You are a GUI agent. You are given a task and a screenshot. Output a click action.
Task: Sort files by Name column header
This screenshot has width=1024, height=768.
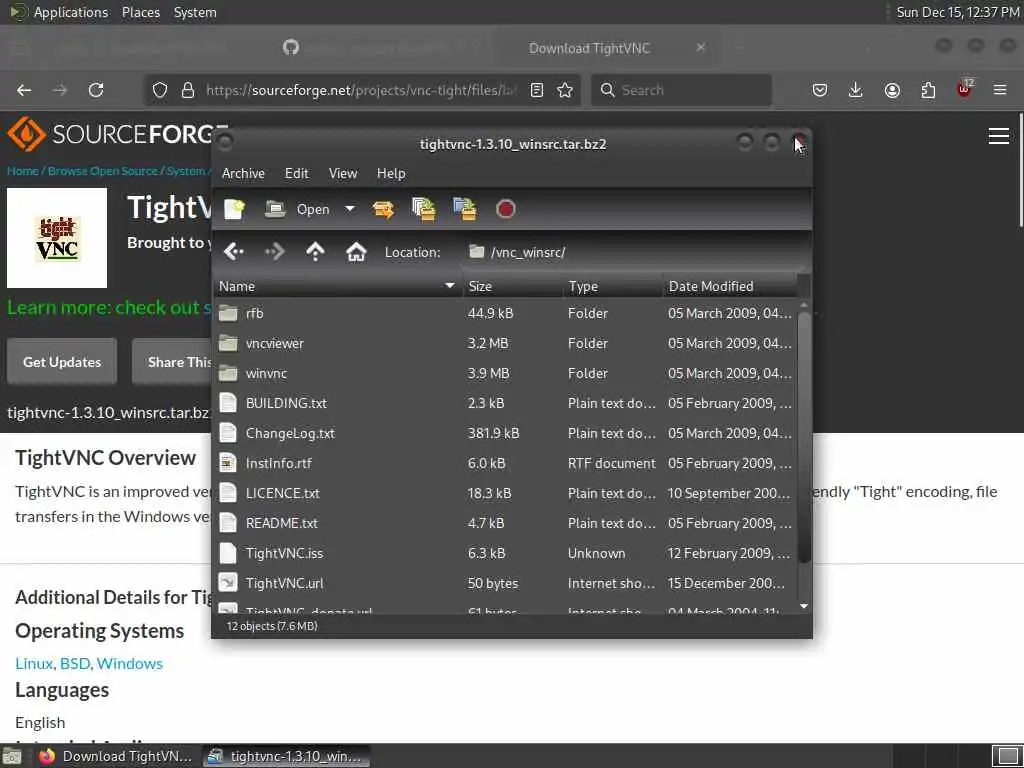[x=338, y=286]
